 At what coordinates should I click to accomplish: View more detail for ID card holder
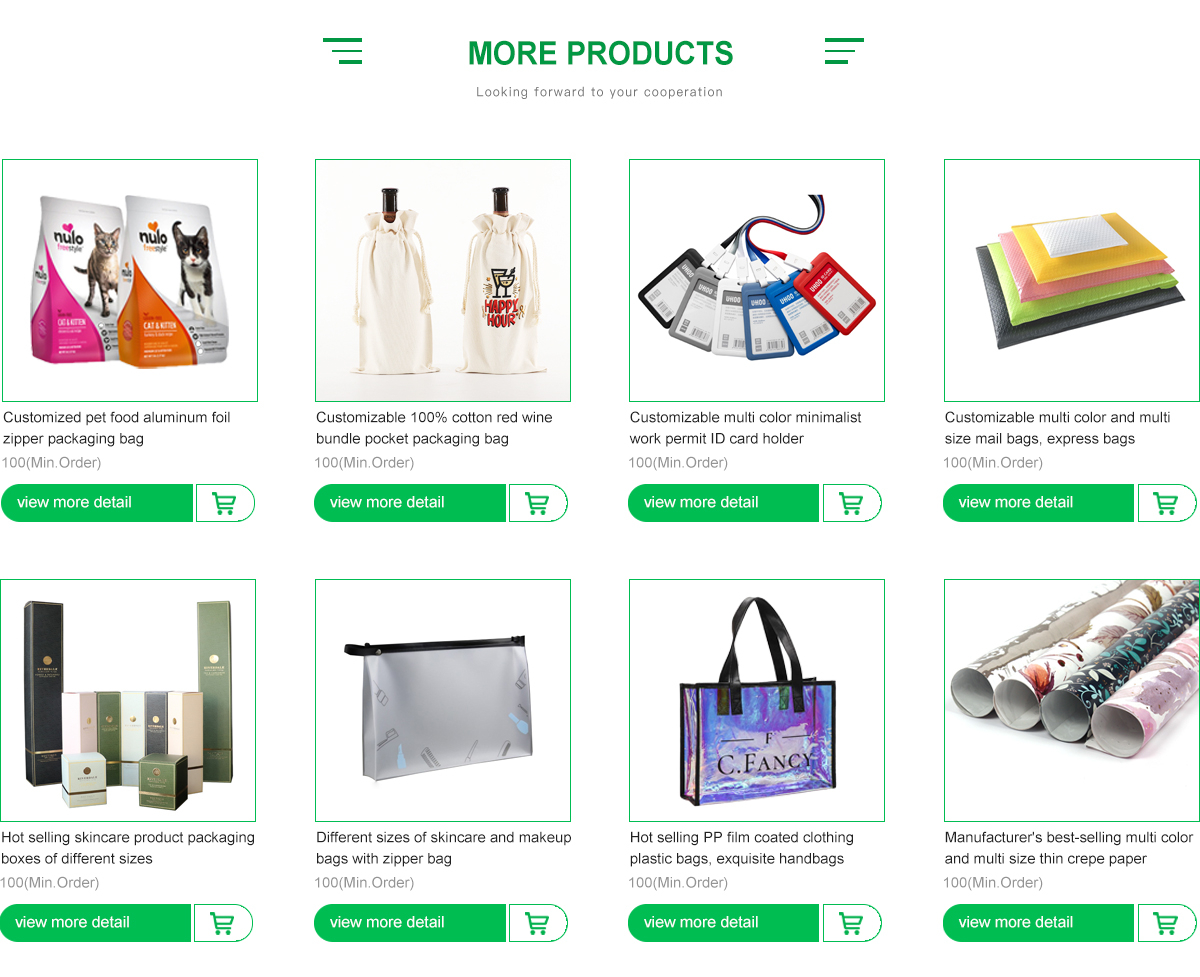click(723, 503)
